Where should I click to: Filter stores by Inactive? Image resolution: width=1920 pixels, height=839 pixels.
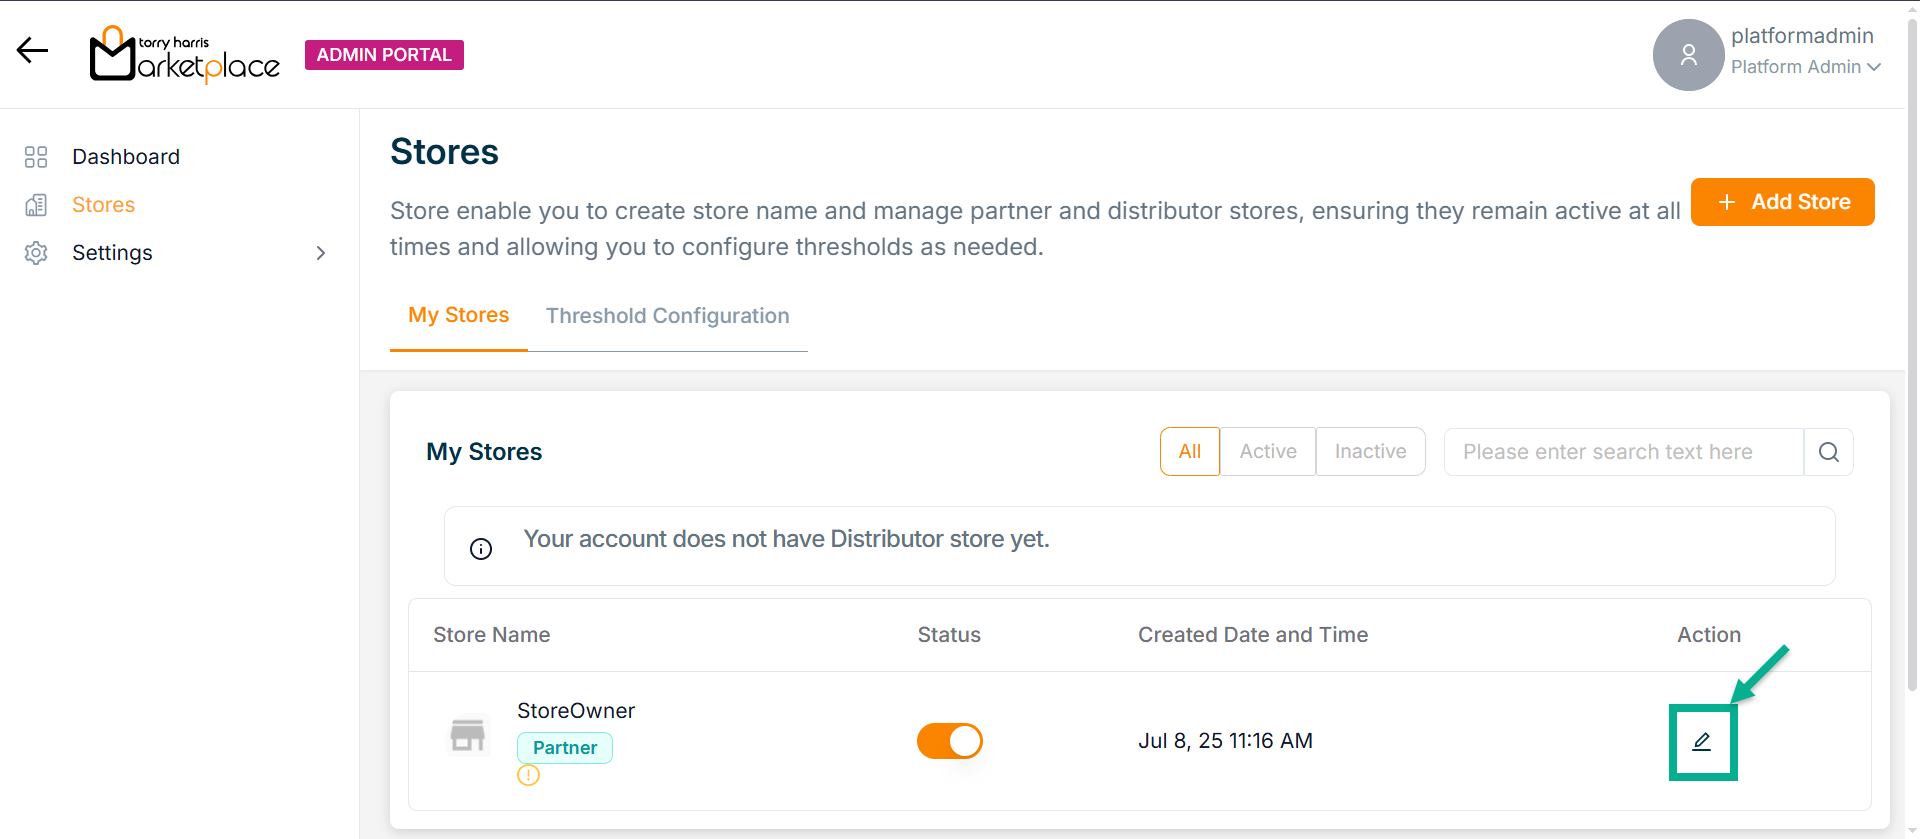(1370, 452)
